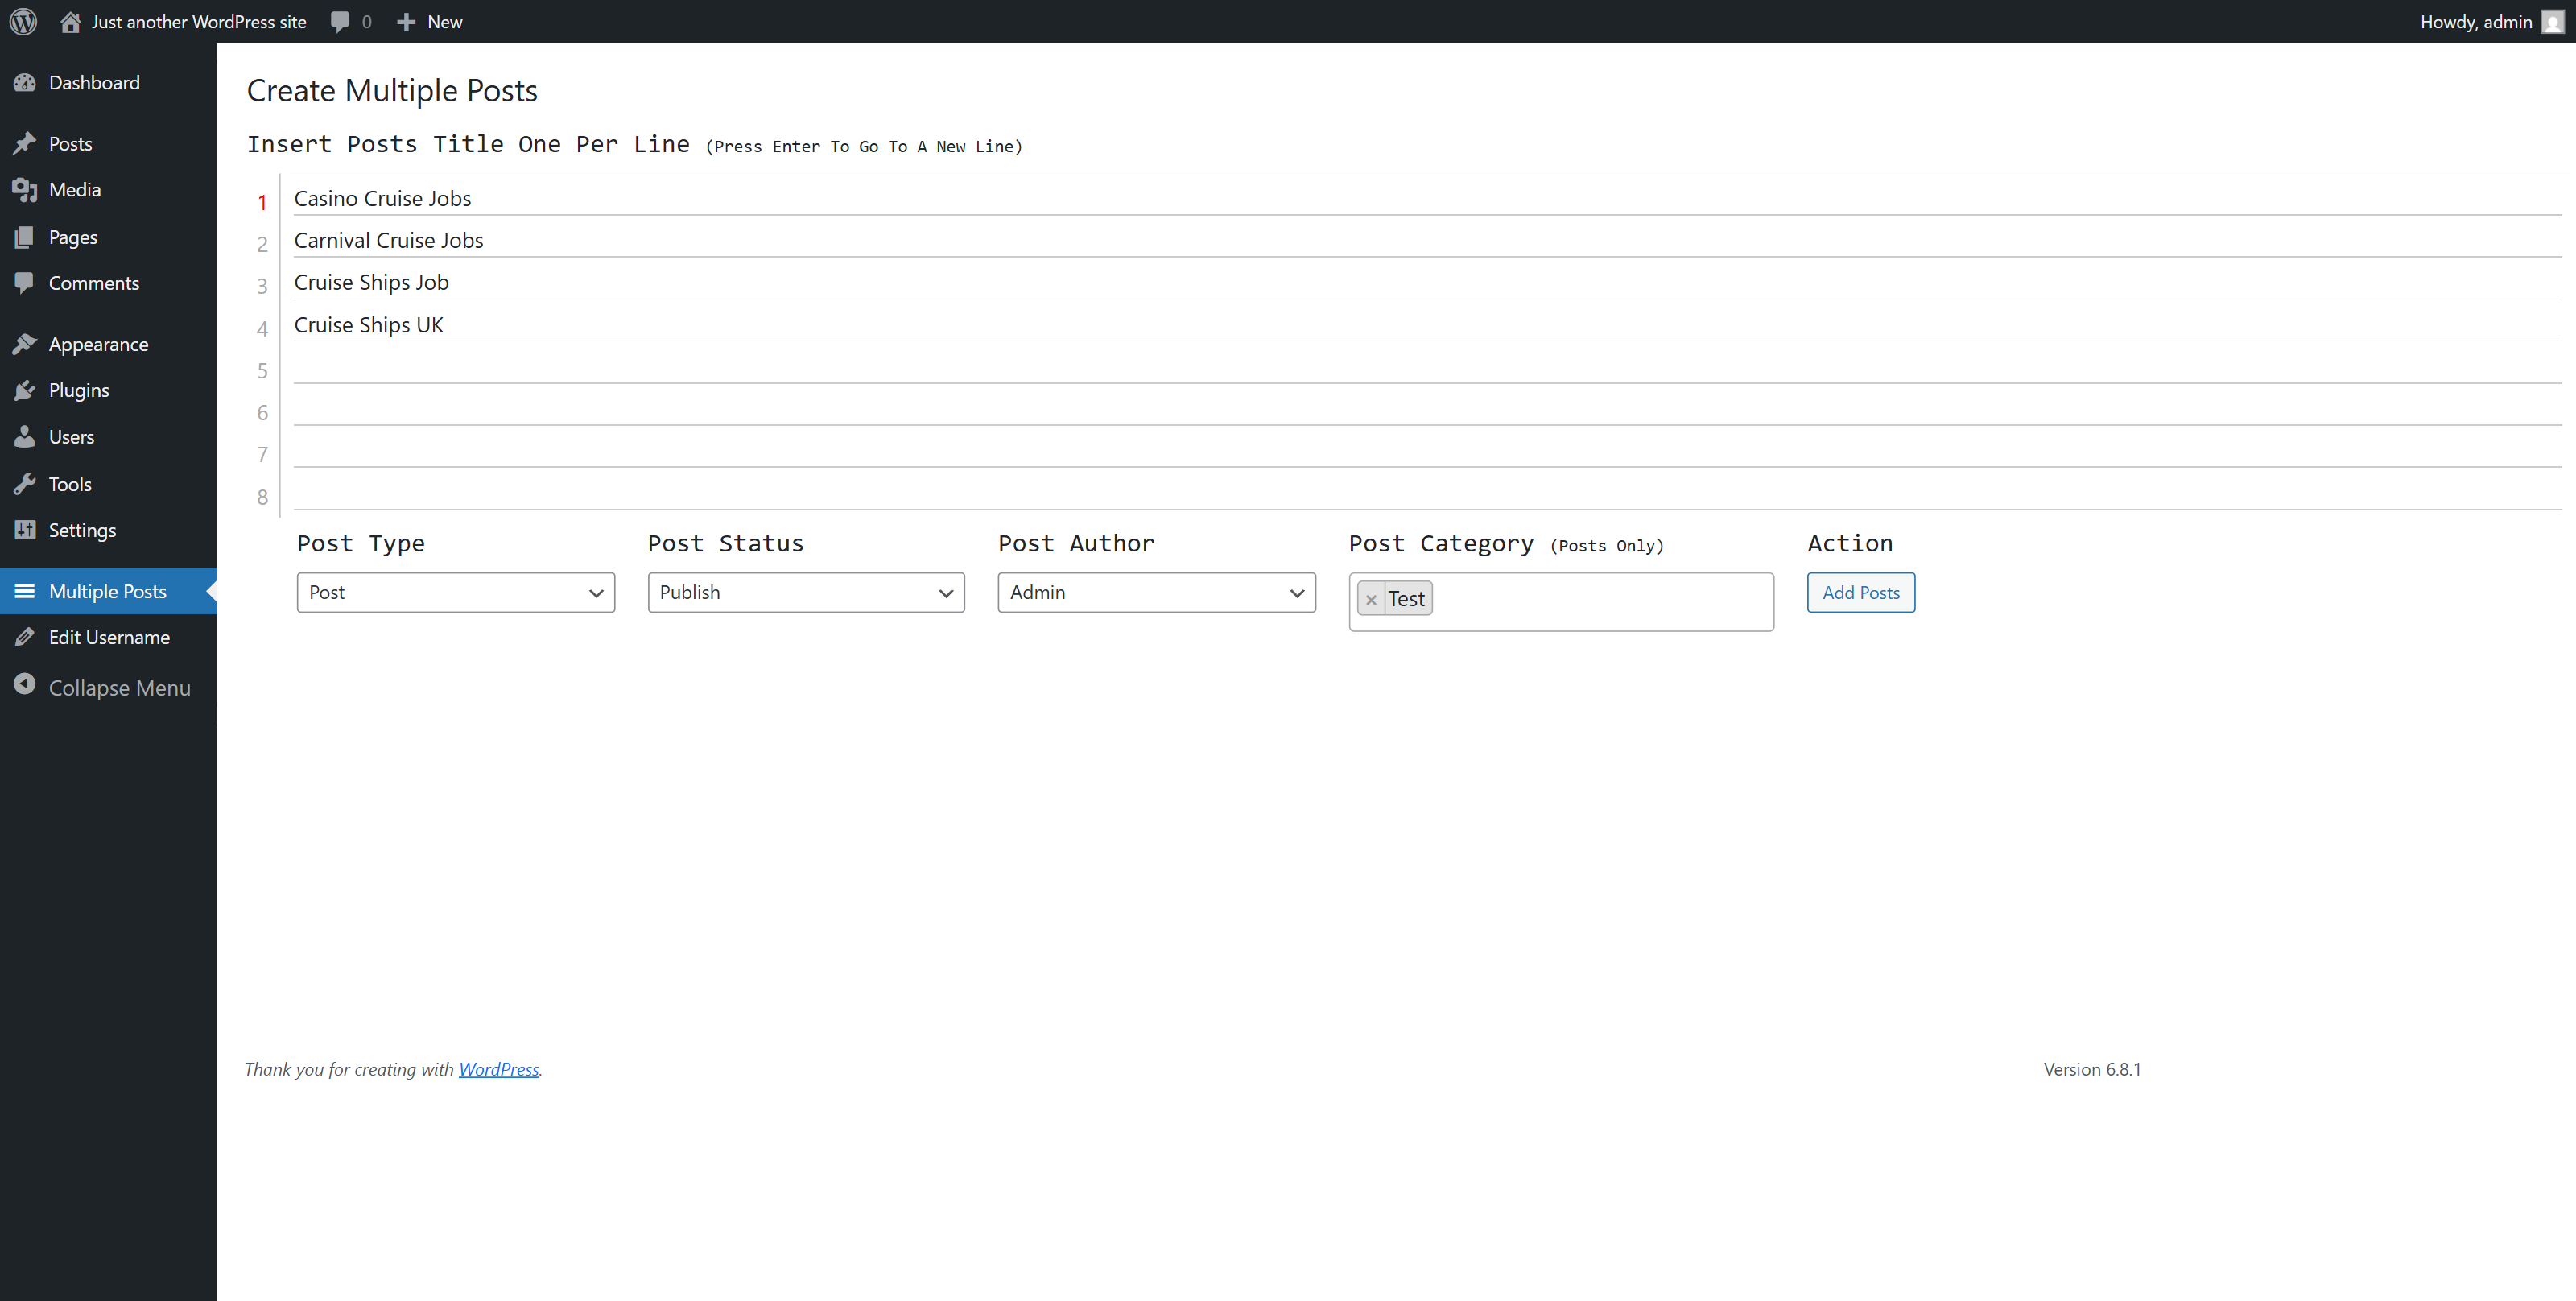The width and height of the screenshot is (2576, 1301).
Task: Follow the WordPress footer link
Action: click(498, 1069)
